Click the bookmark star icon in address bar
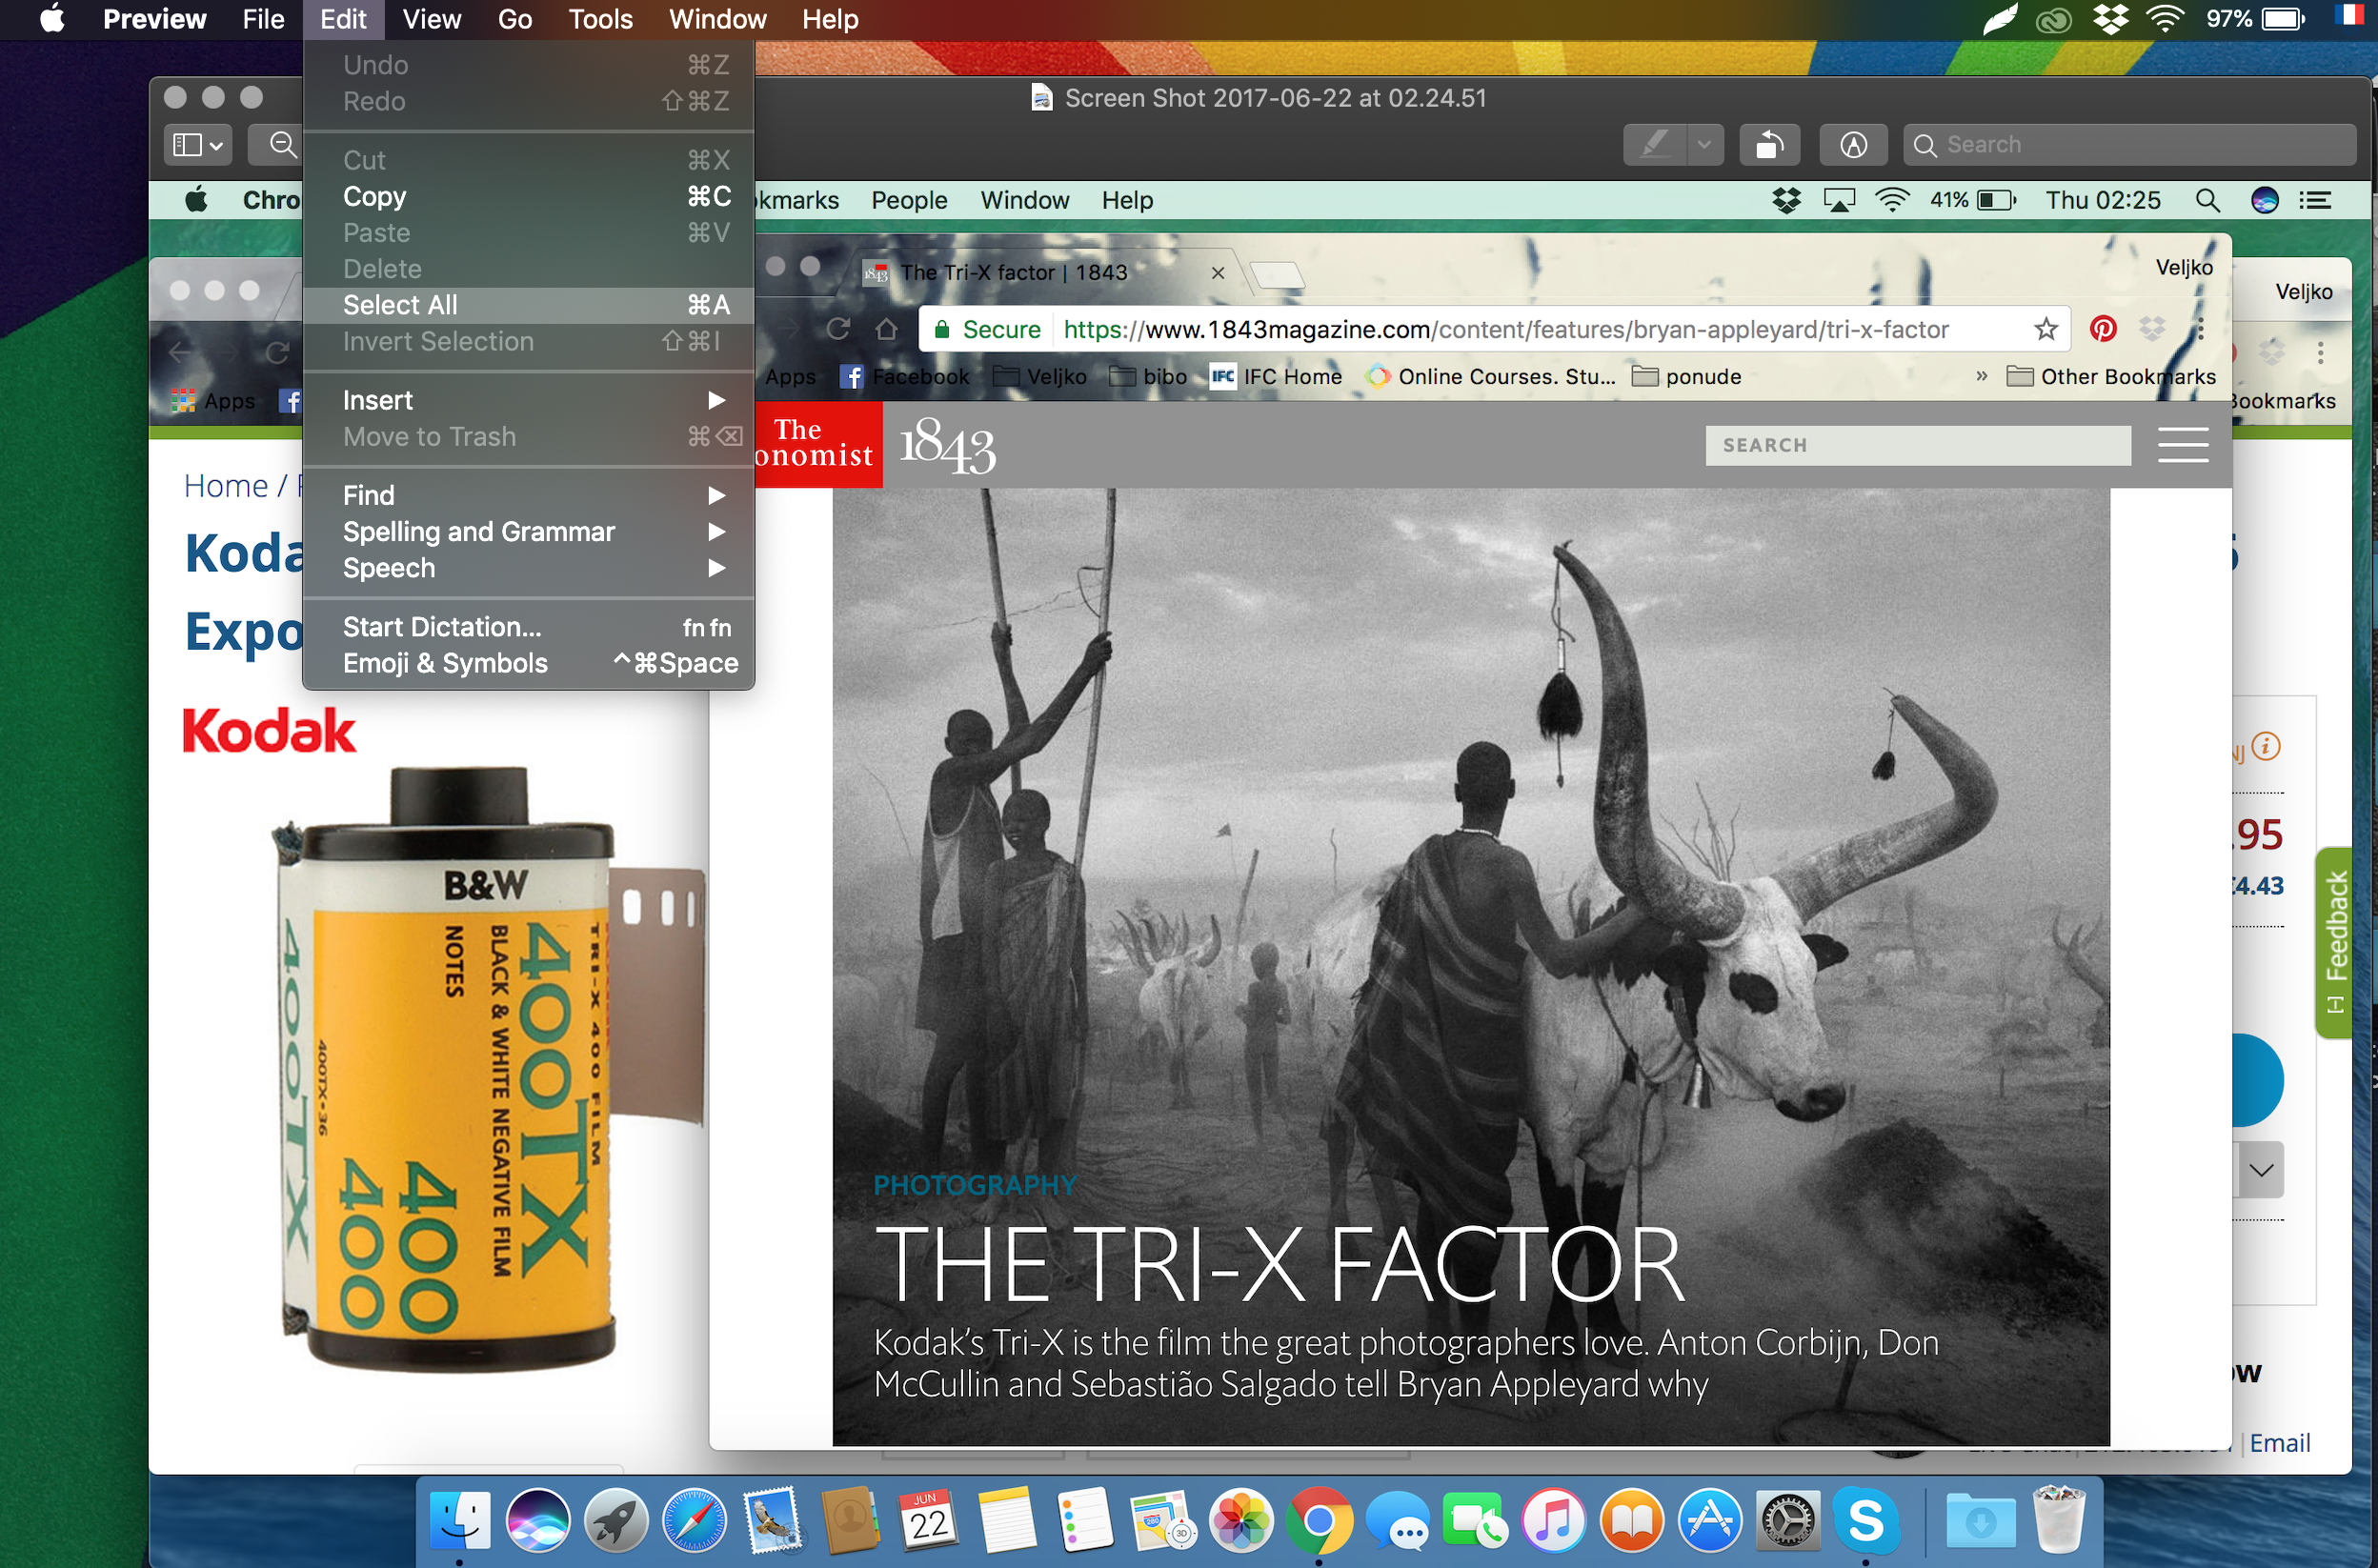The width and height of the screenshot is (2378, 1568). (2049, 329)
